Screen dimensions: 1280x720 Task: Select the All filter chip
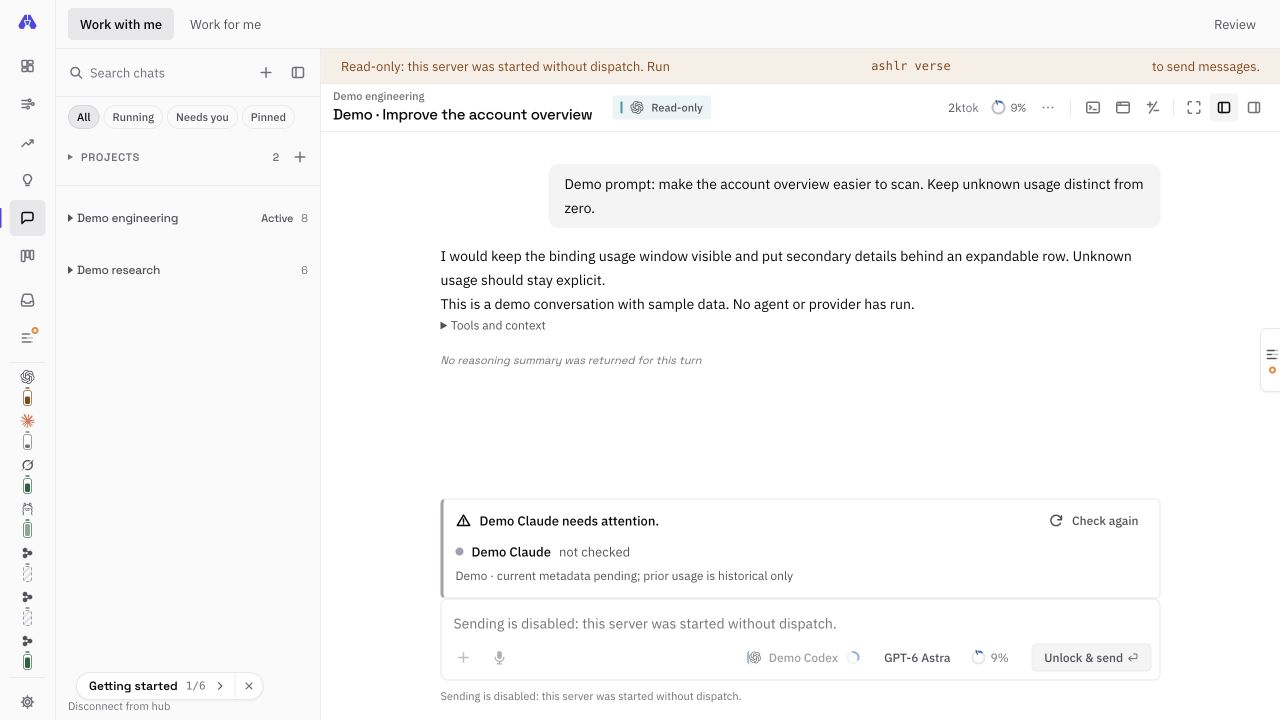(84, 117)
